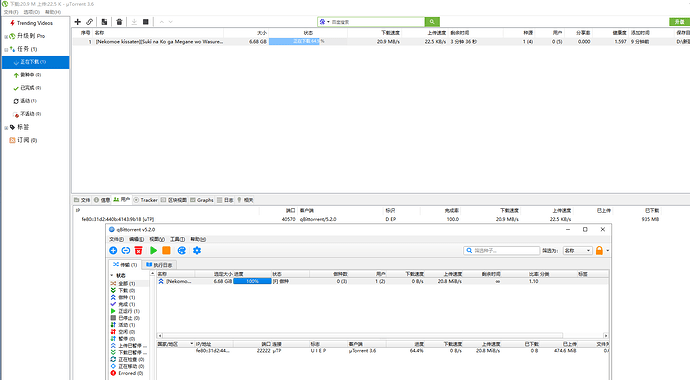This screenshot has width=690, height=380.
Task: Open the search engine dropdown in uTorrent search box
Action: (324, 22)
